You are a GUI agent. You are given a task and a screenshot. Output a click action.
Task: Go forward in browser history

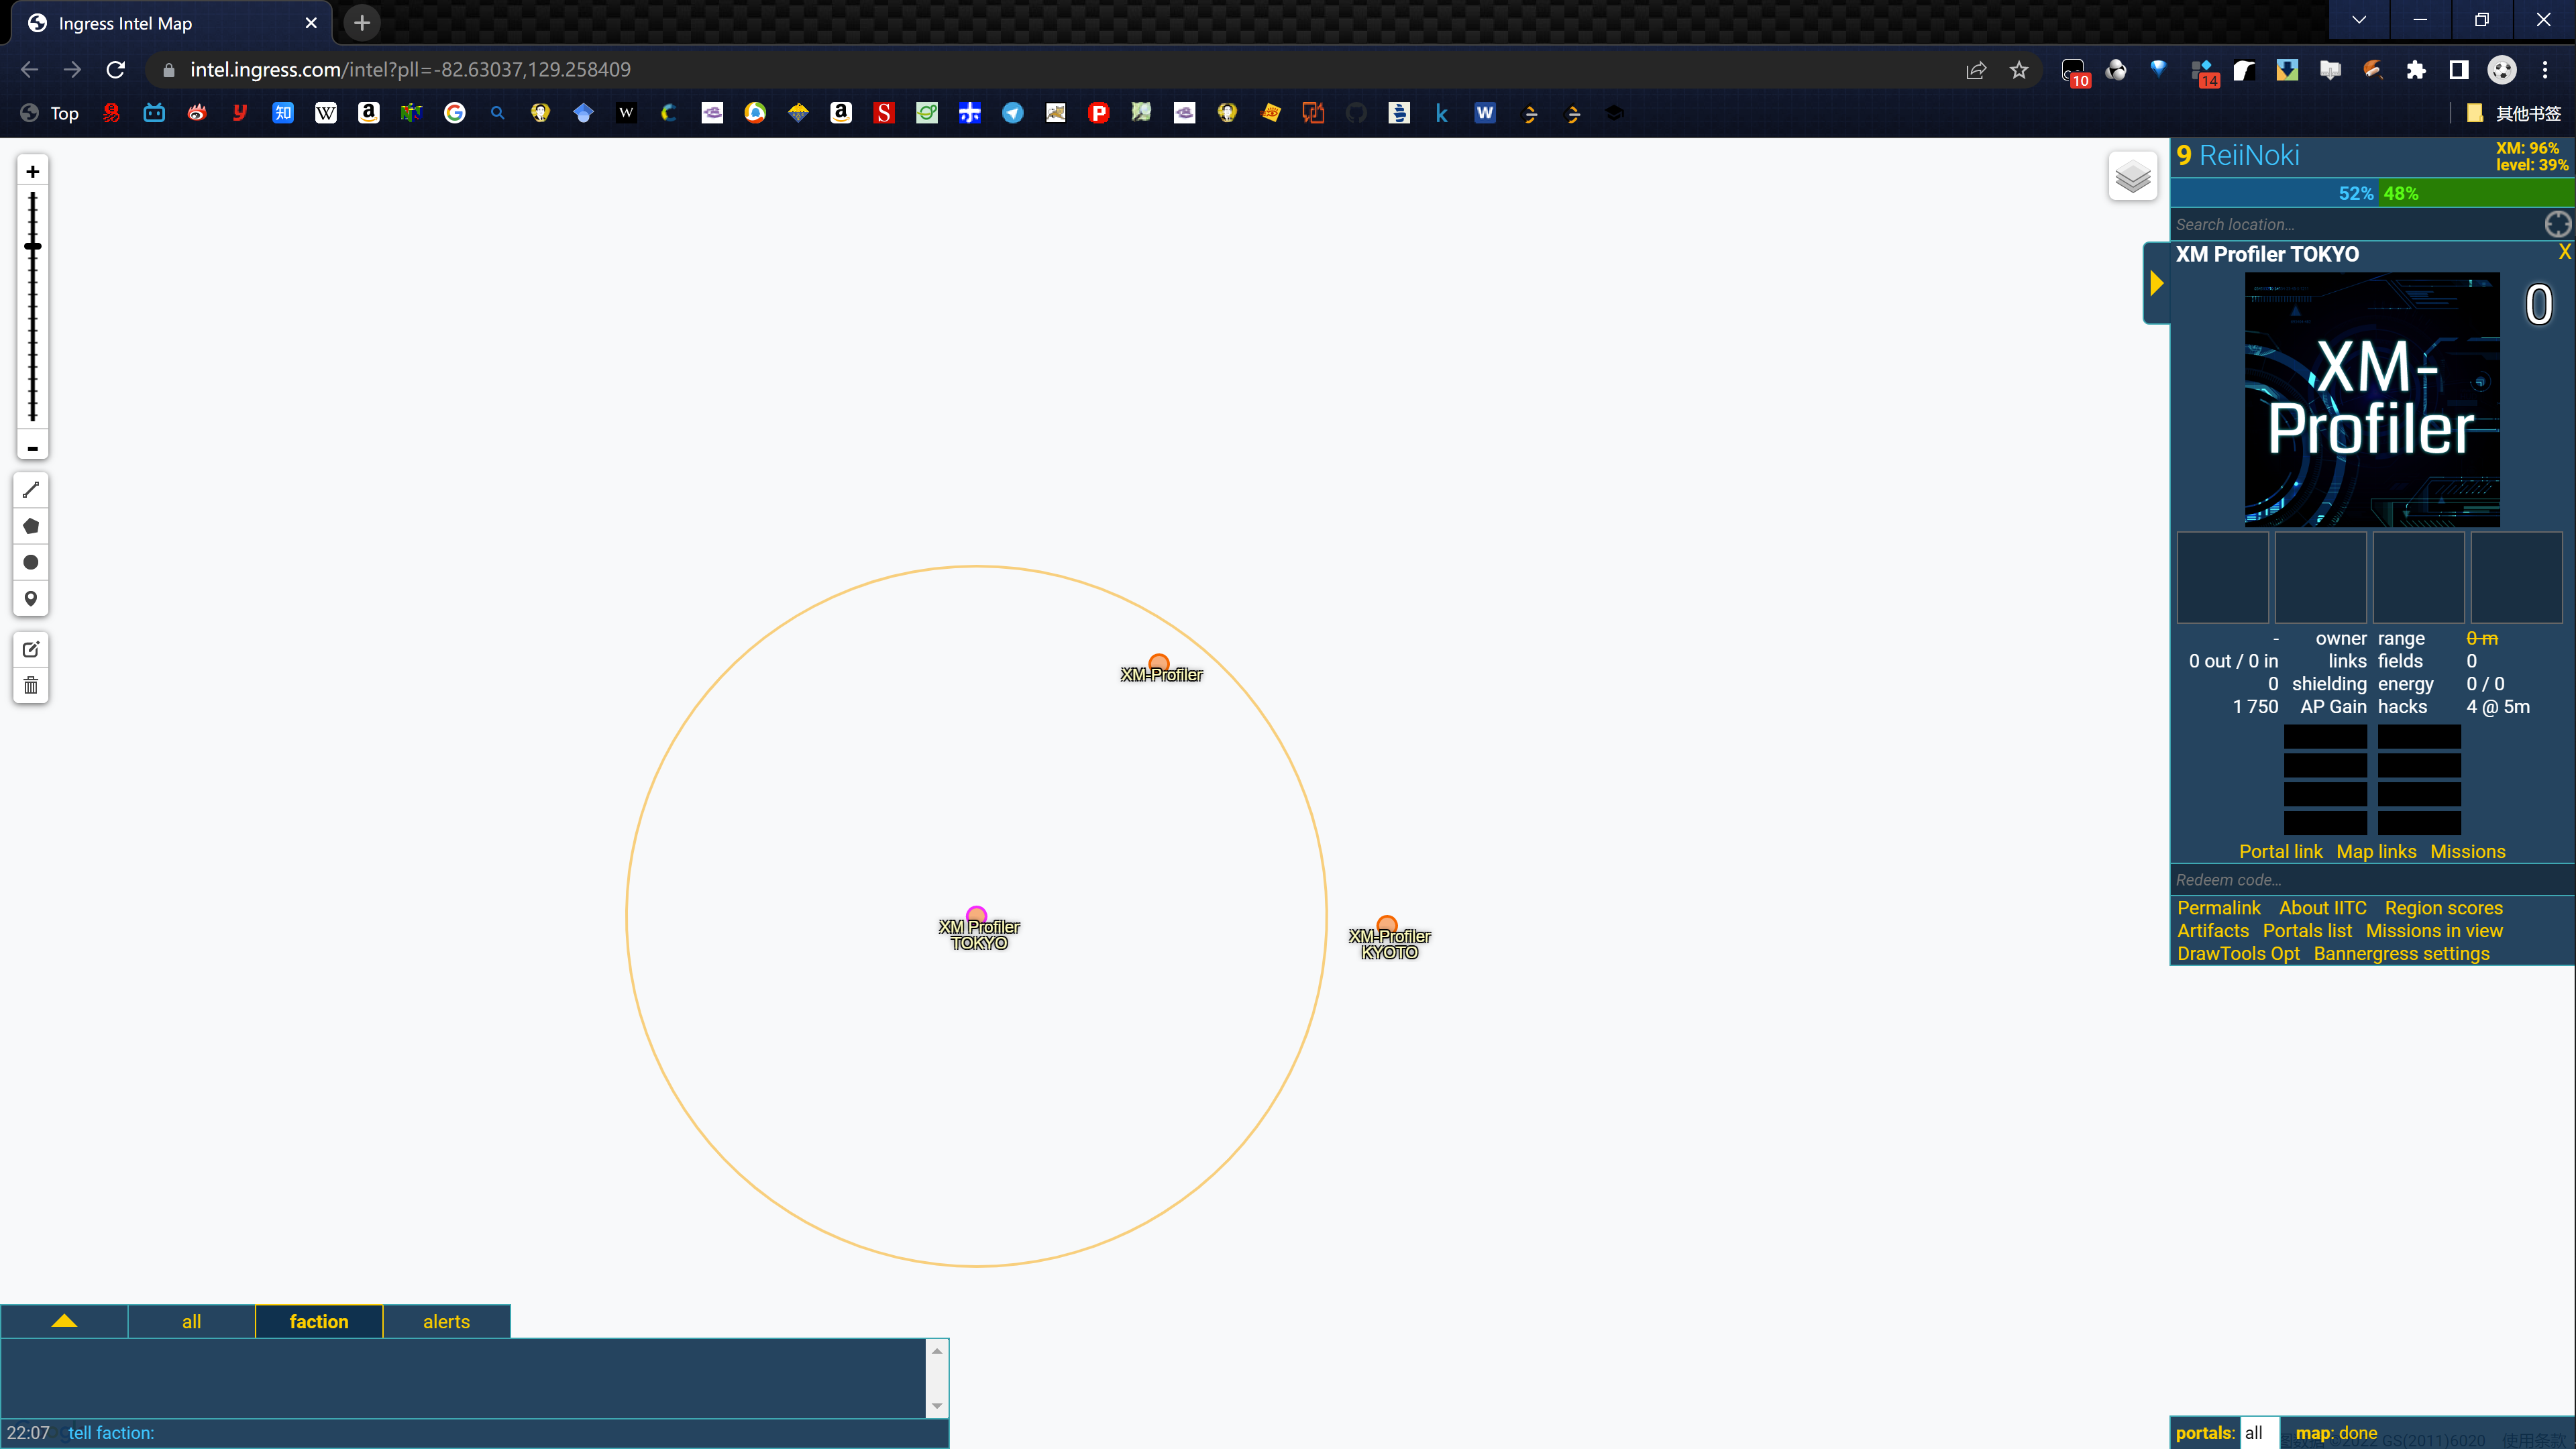click(x=72, y=70)
